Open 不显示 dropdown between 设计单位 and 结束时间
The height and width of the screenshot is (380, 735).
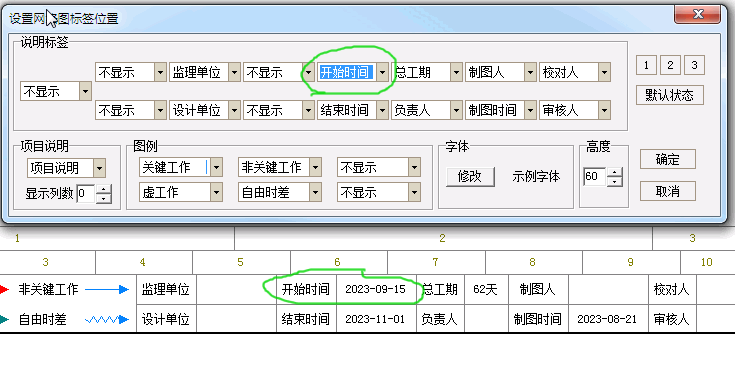309,110
